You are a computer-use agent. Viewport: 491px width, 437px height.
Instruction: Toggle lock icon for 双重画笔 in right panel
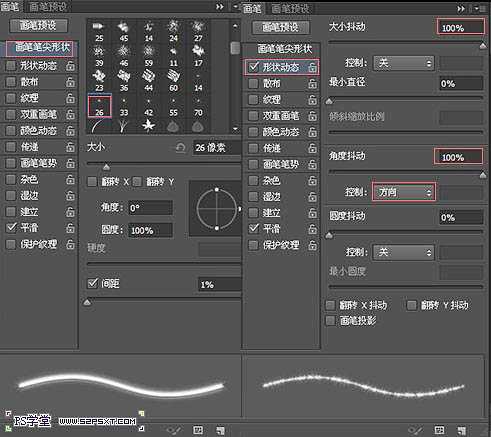tap(312, 116)
